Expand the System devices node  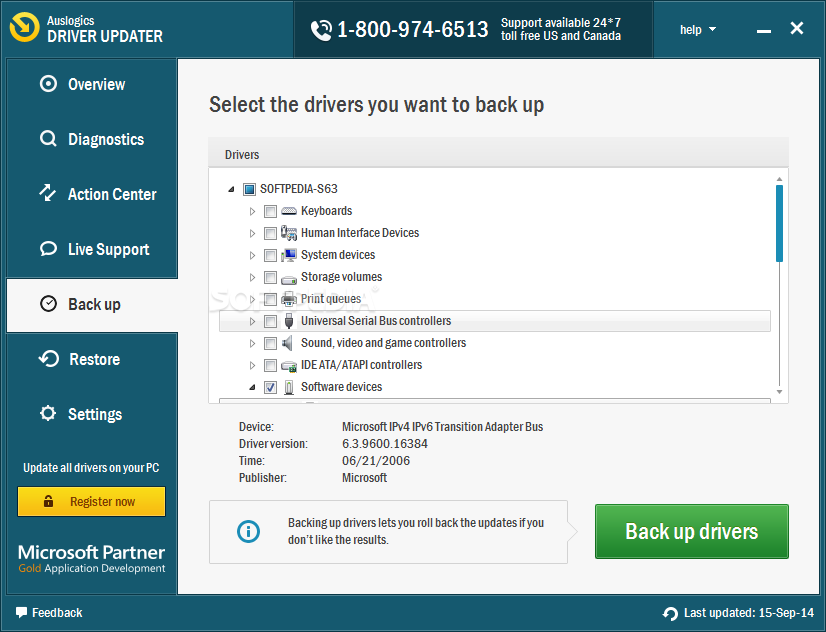click(252, 255)
